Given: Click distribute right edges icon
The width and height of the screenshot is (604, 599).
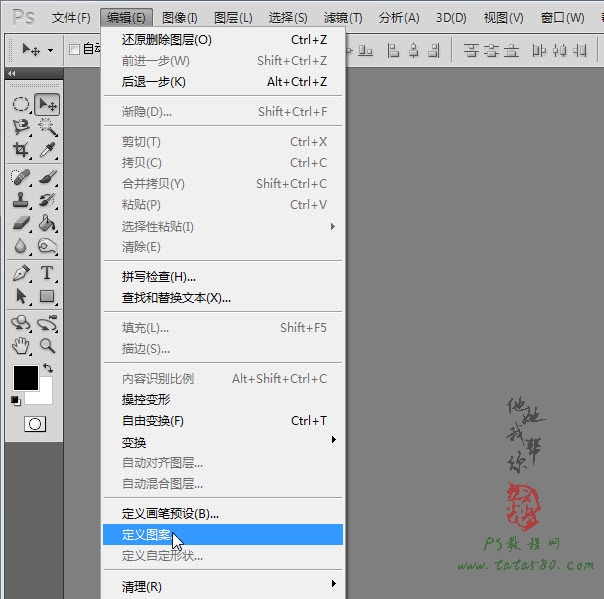Looking at the screenshot, I should (580, 50).
